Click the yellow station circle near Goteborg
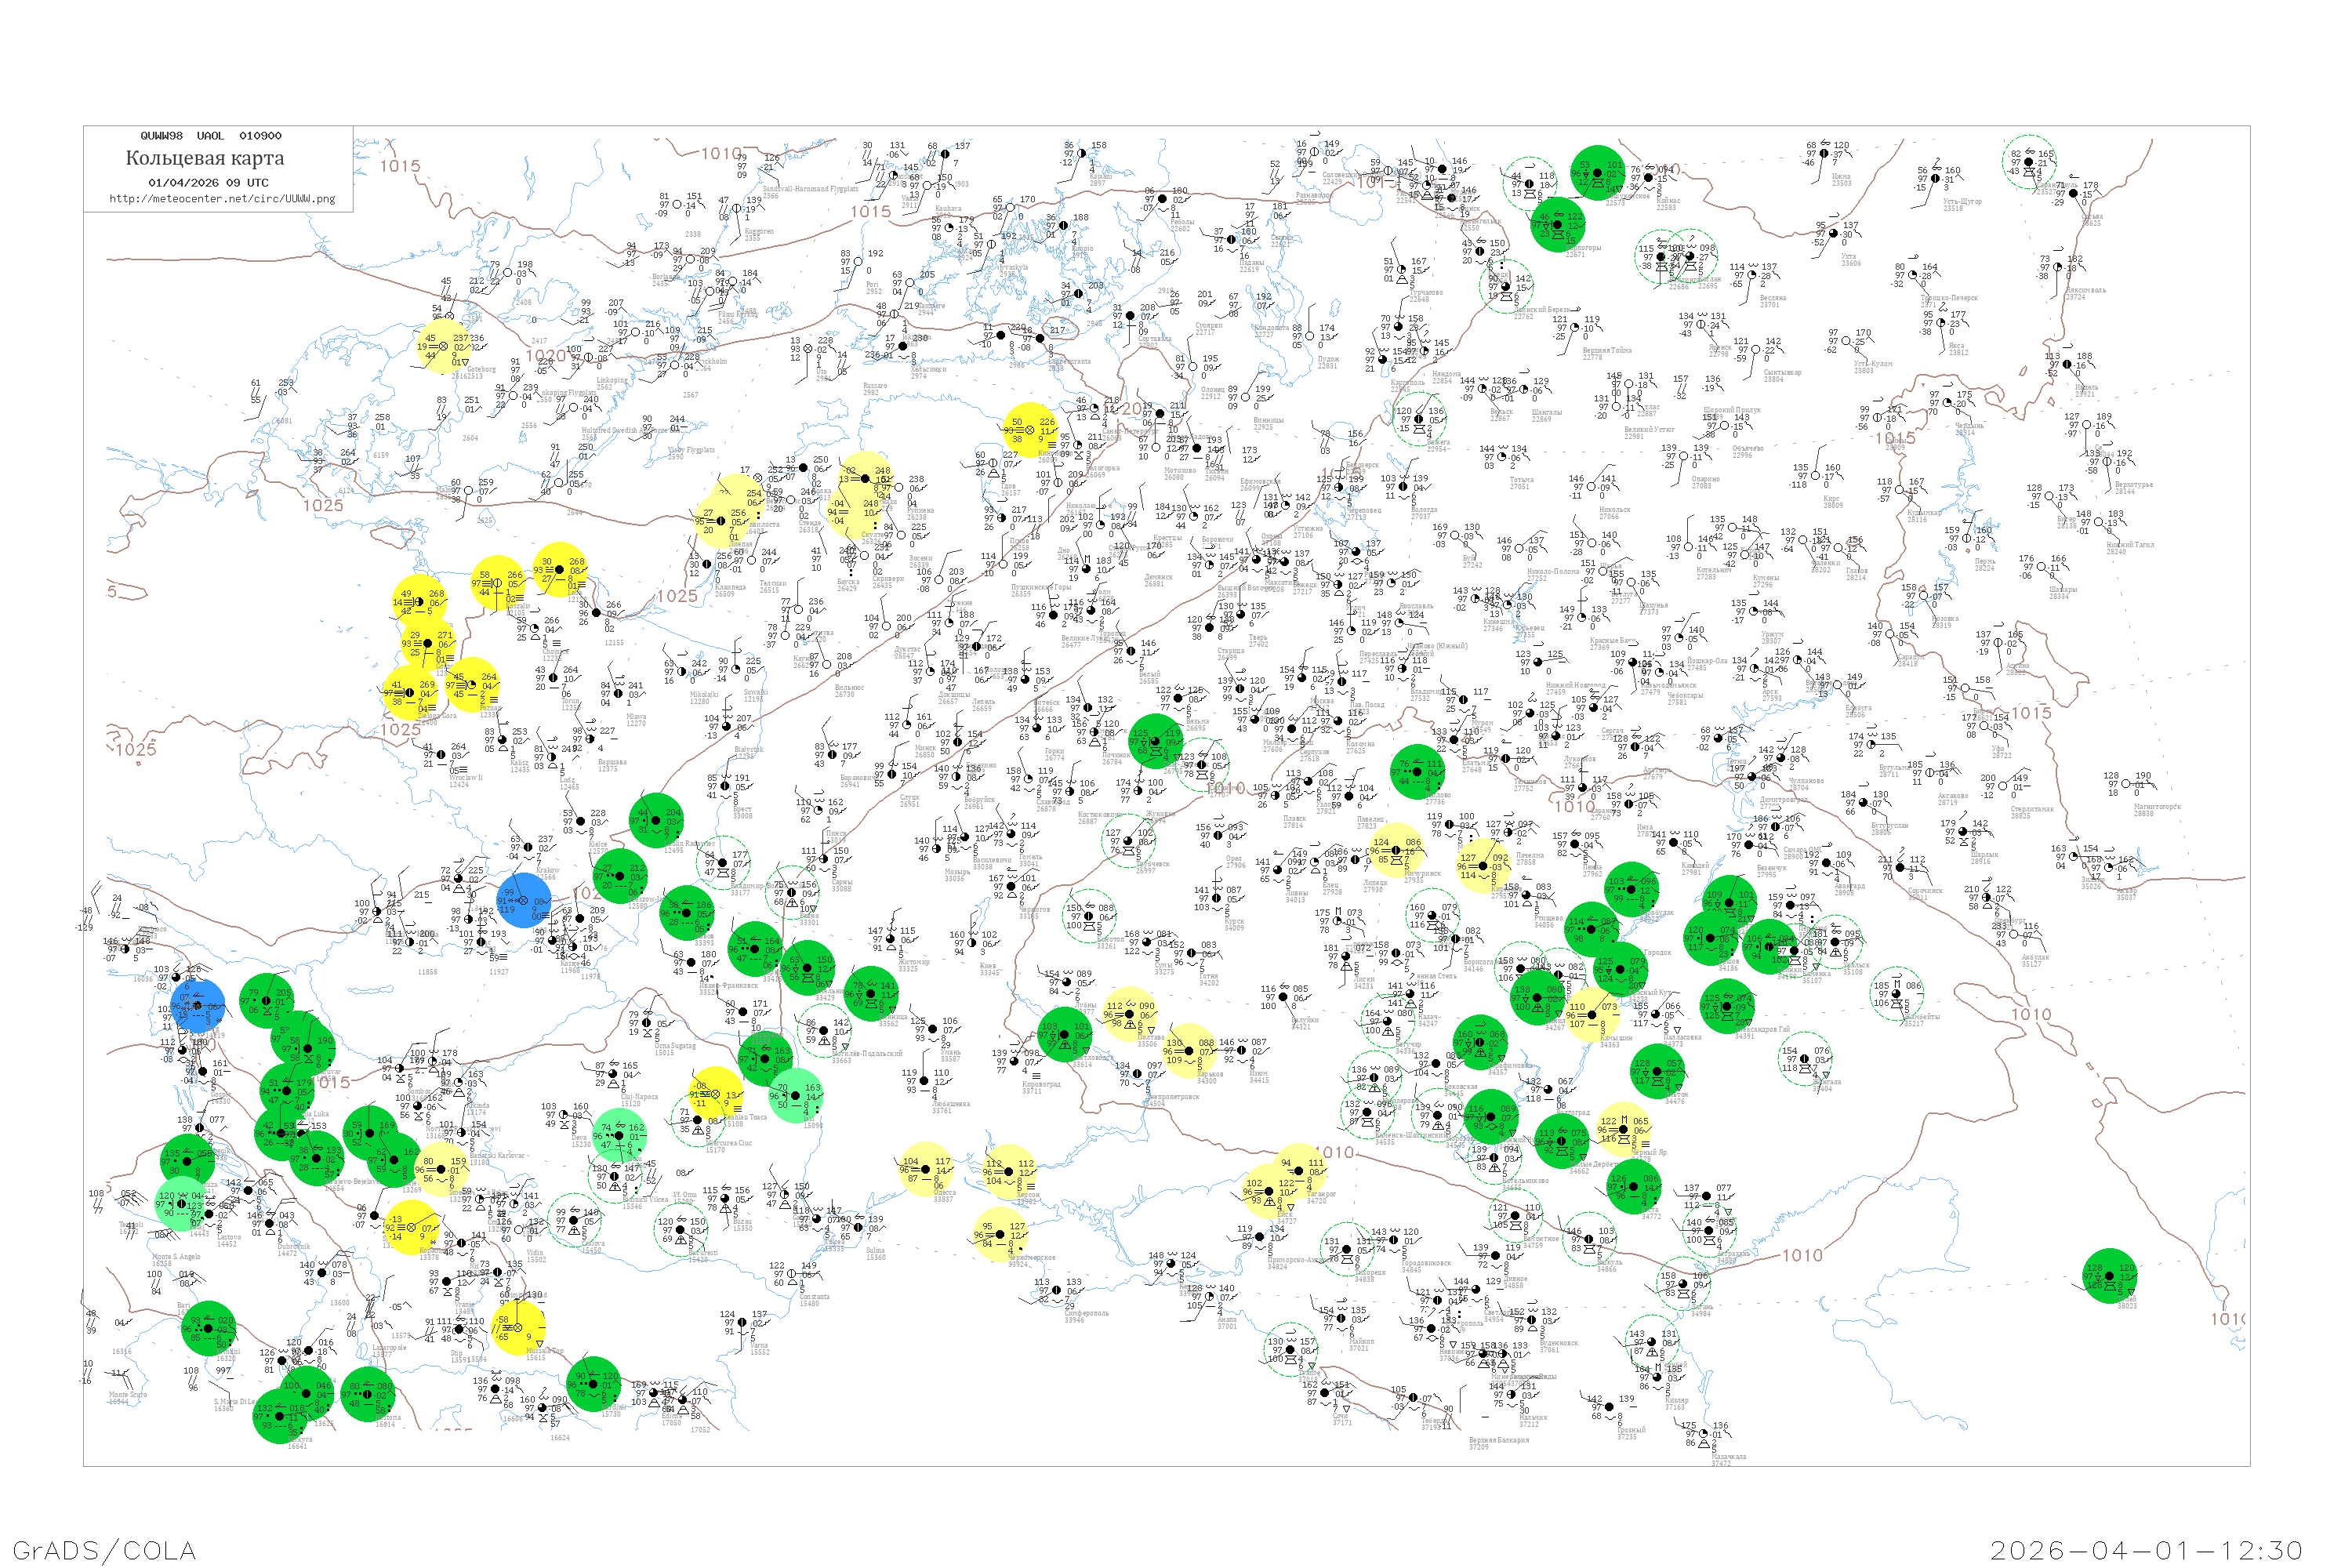 [x=443, y=347]
